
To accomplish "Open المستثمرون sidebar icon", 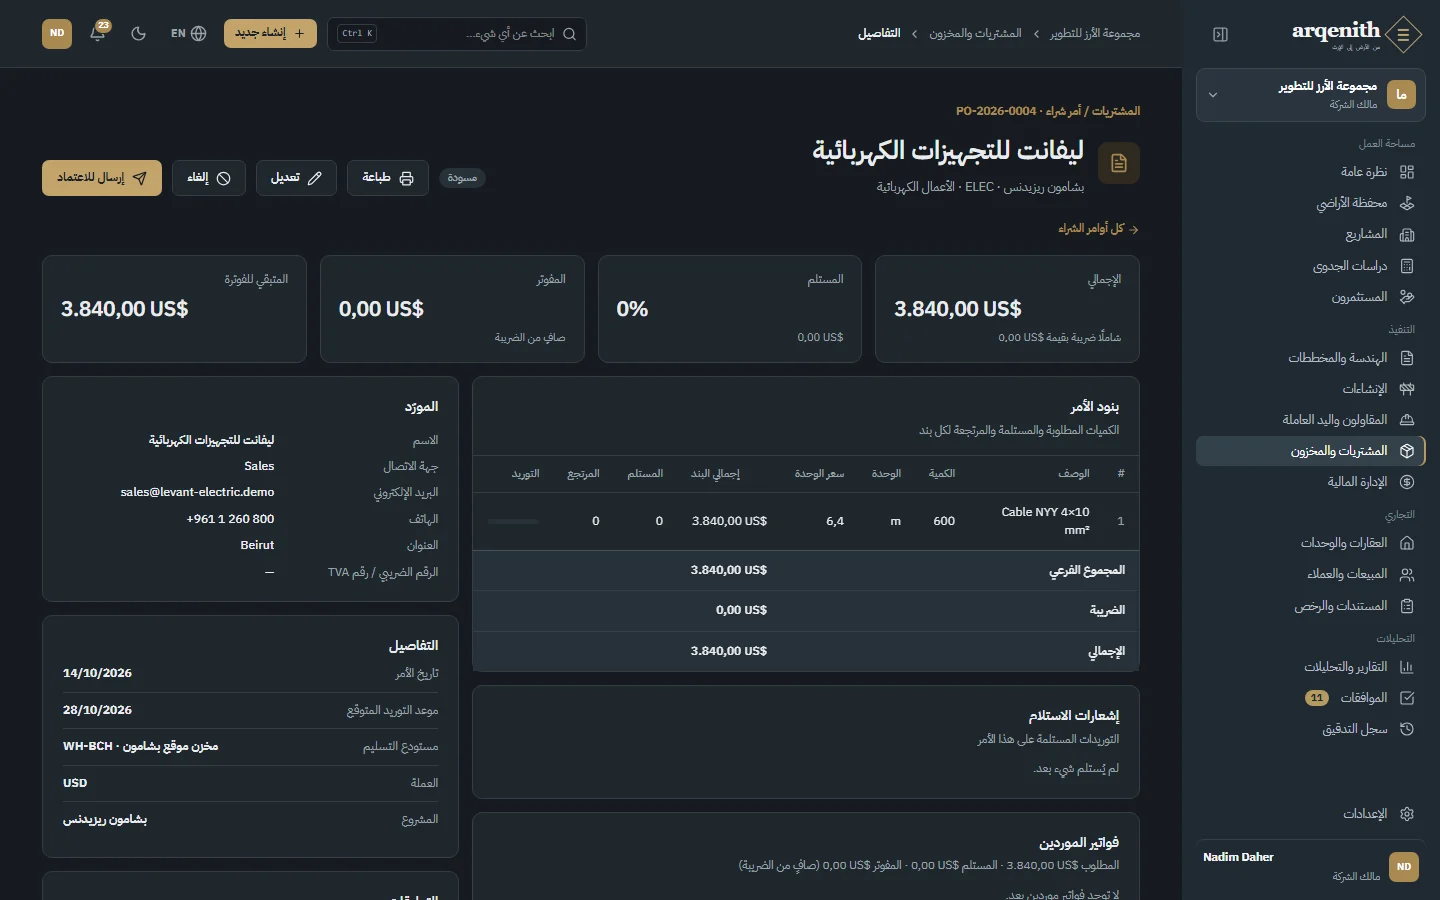I will [1407, 297].
